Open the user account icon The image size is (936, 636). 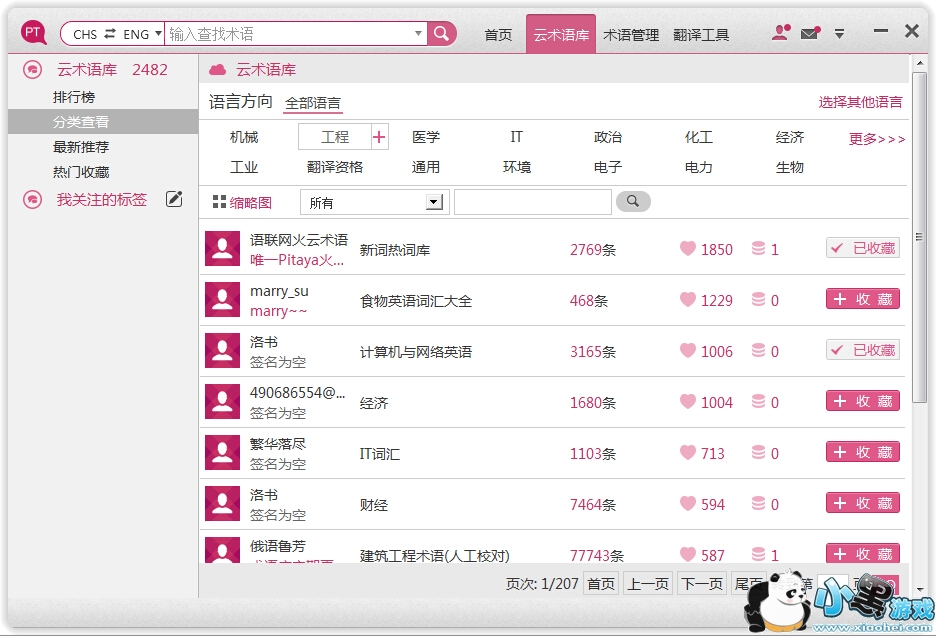(x=781, y=33)
